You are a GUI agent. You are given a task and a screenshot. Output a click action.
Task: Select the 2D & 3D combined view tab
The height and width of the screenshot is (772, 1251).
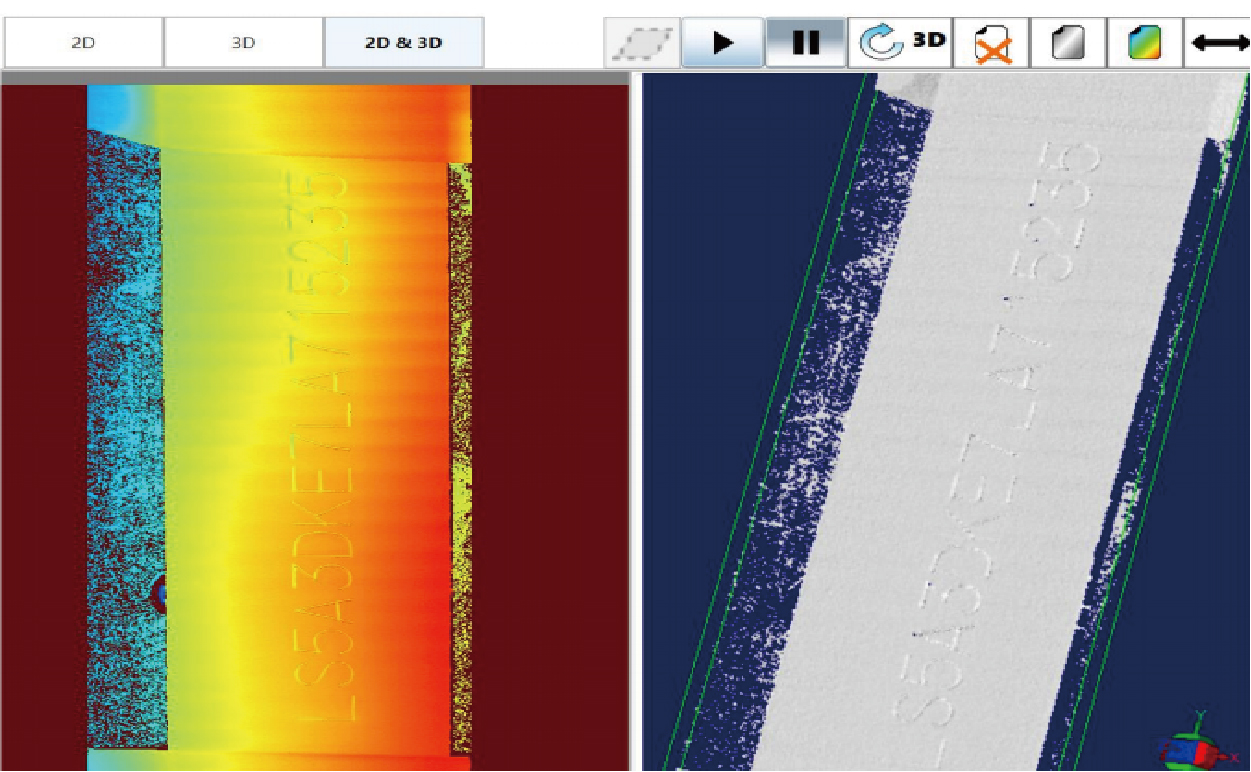click(403, 43)
